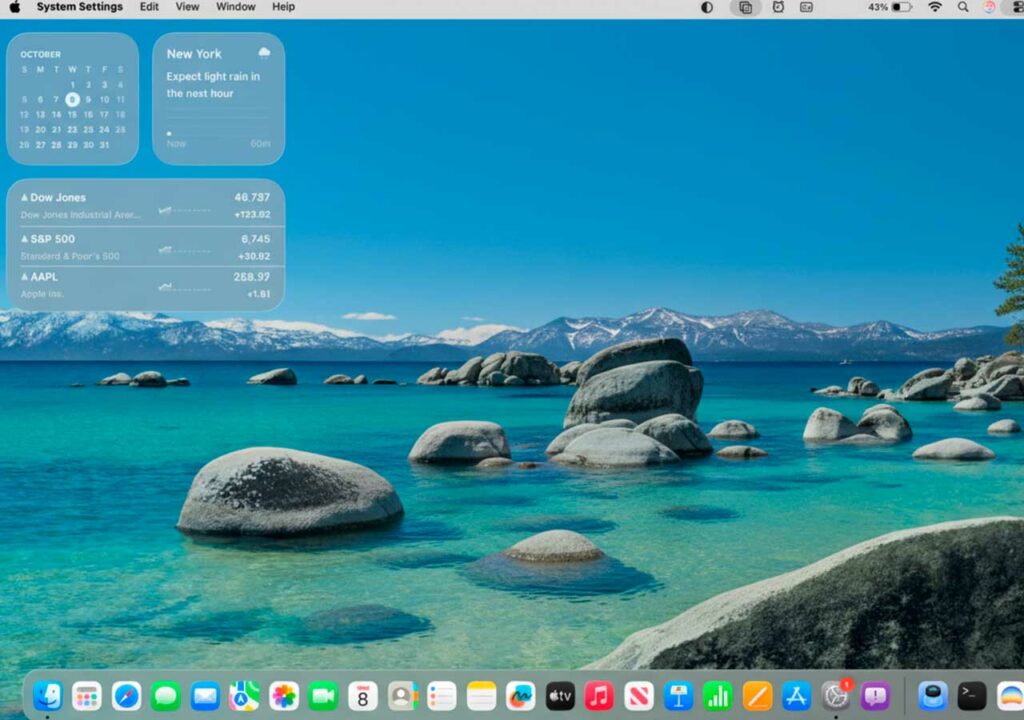Launch Terminal from the Dock
This screenshot has width=1024, height=720.
pos(972,695)
